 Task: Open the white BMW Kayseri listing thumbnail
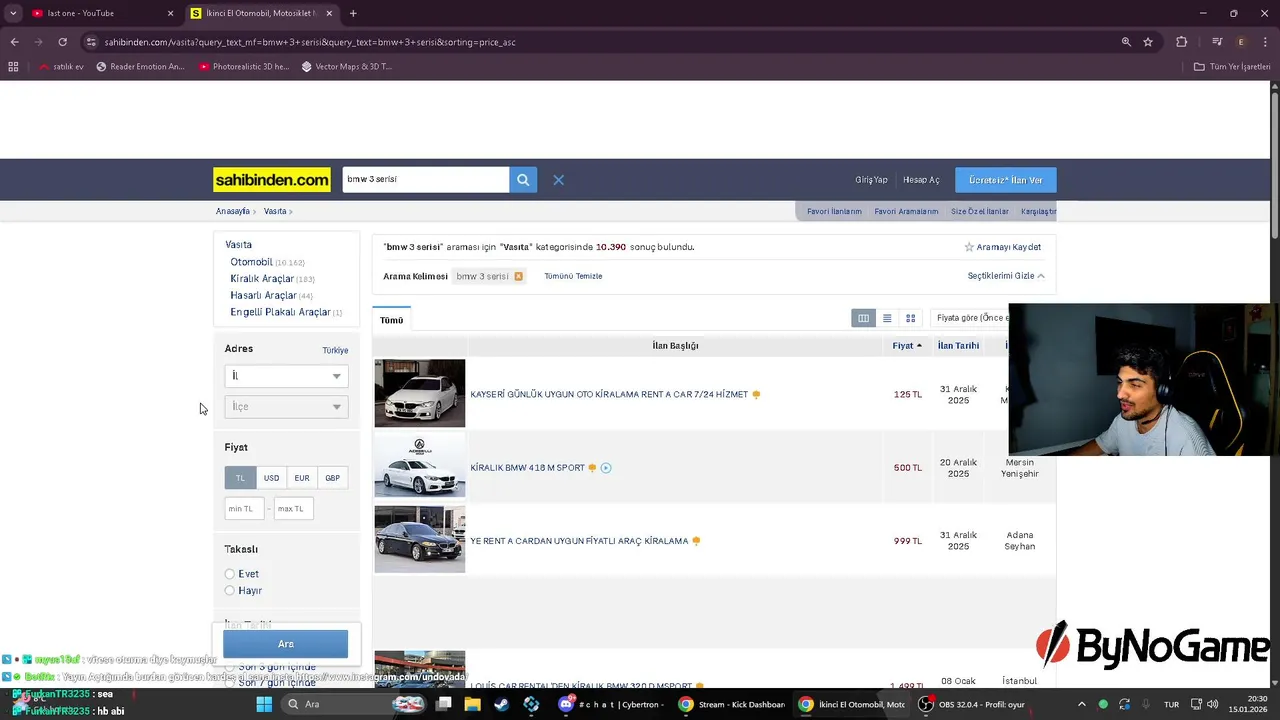coord(419,394)
